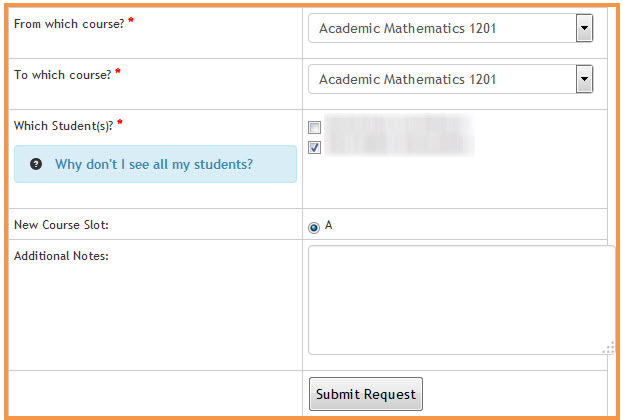Click the Submit Request button

[x=366, y=394]
